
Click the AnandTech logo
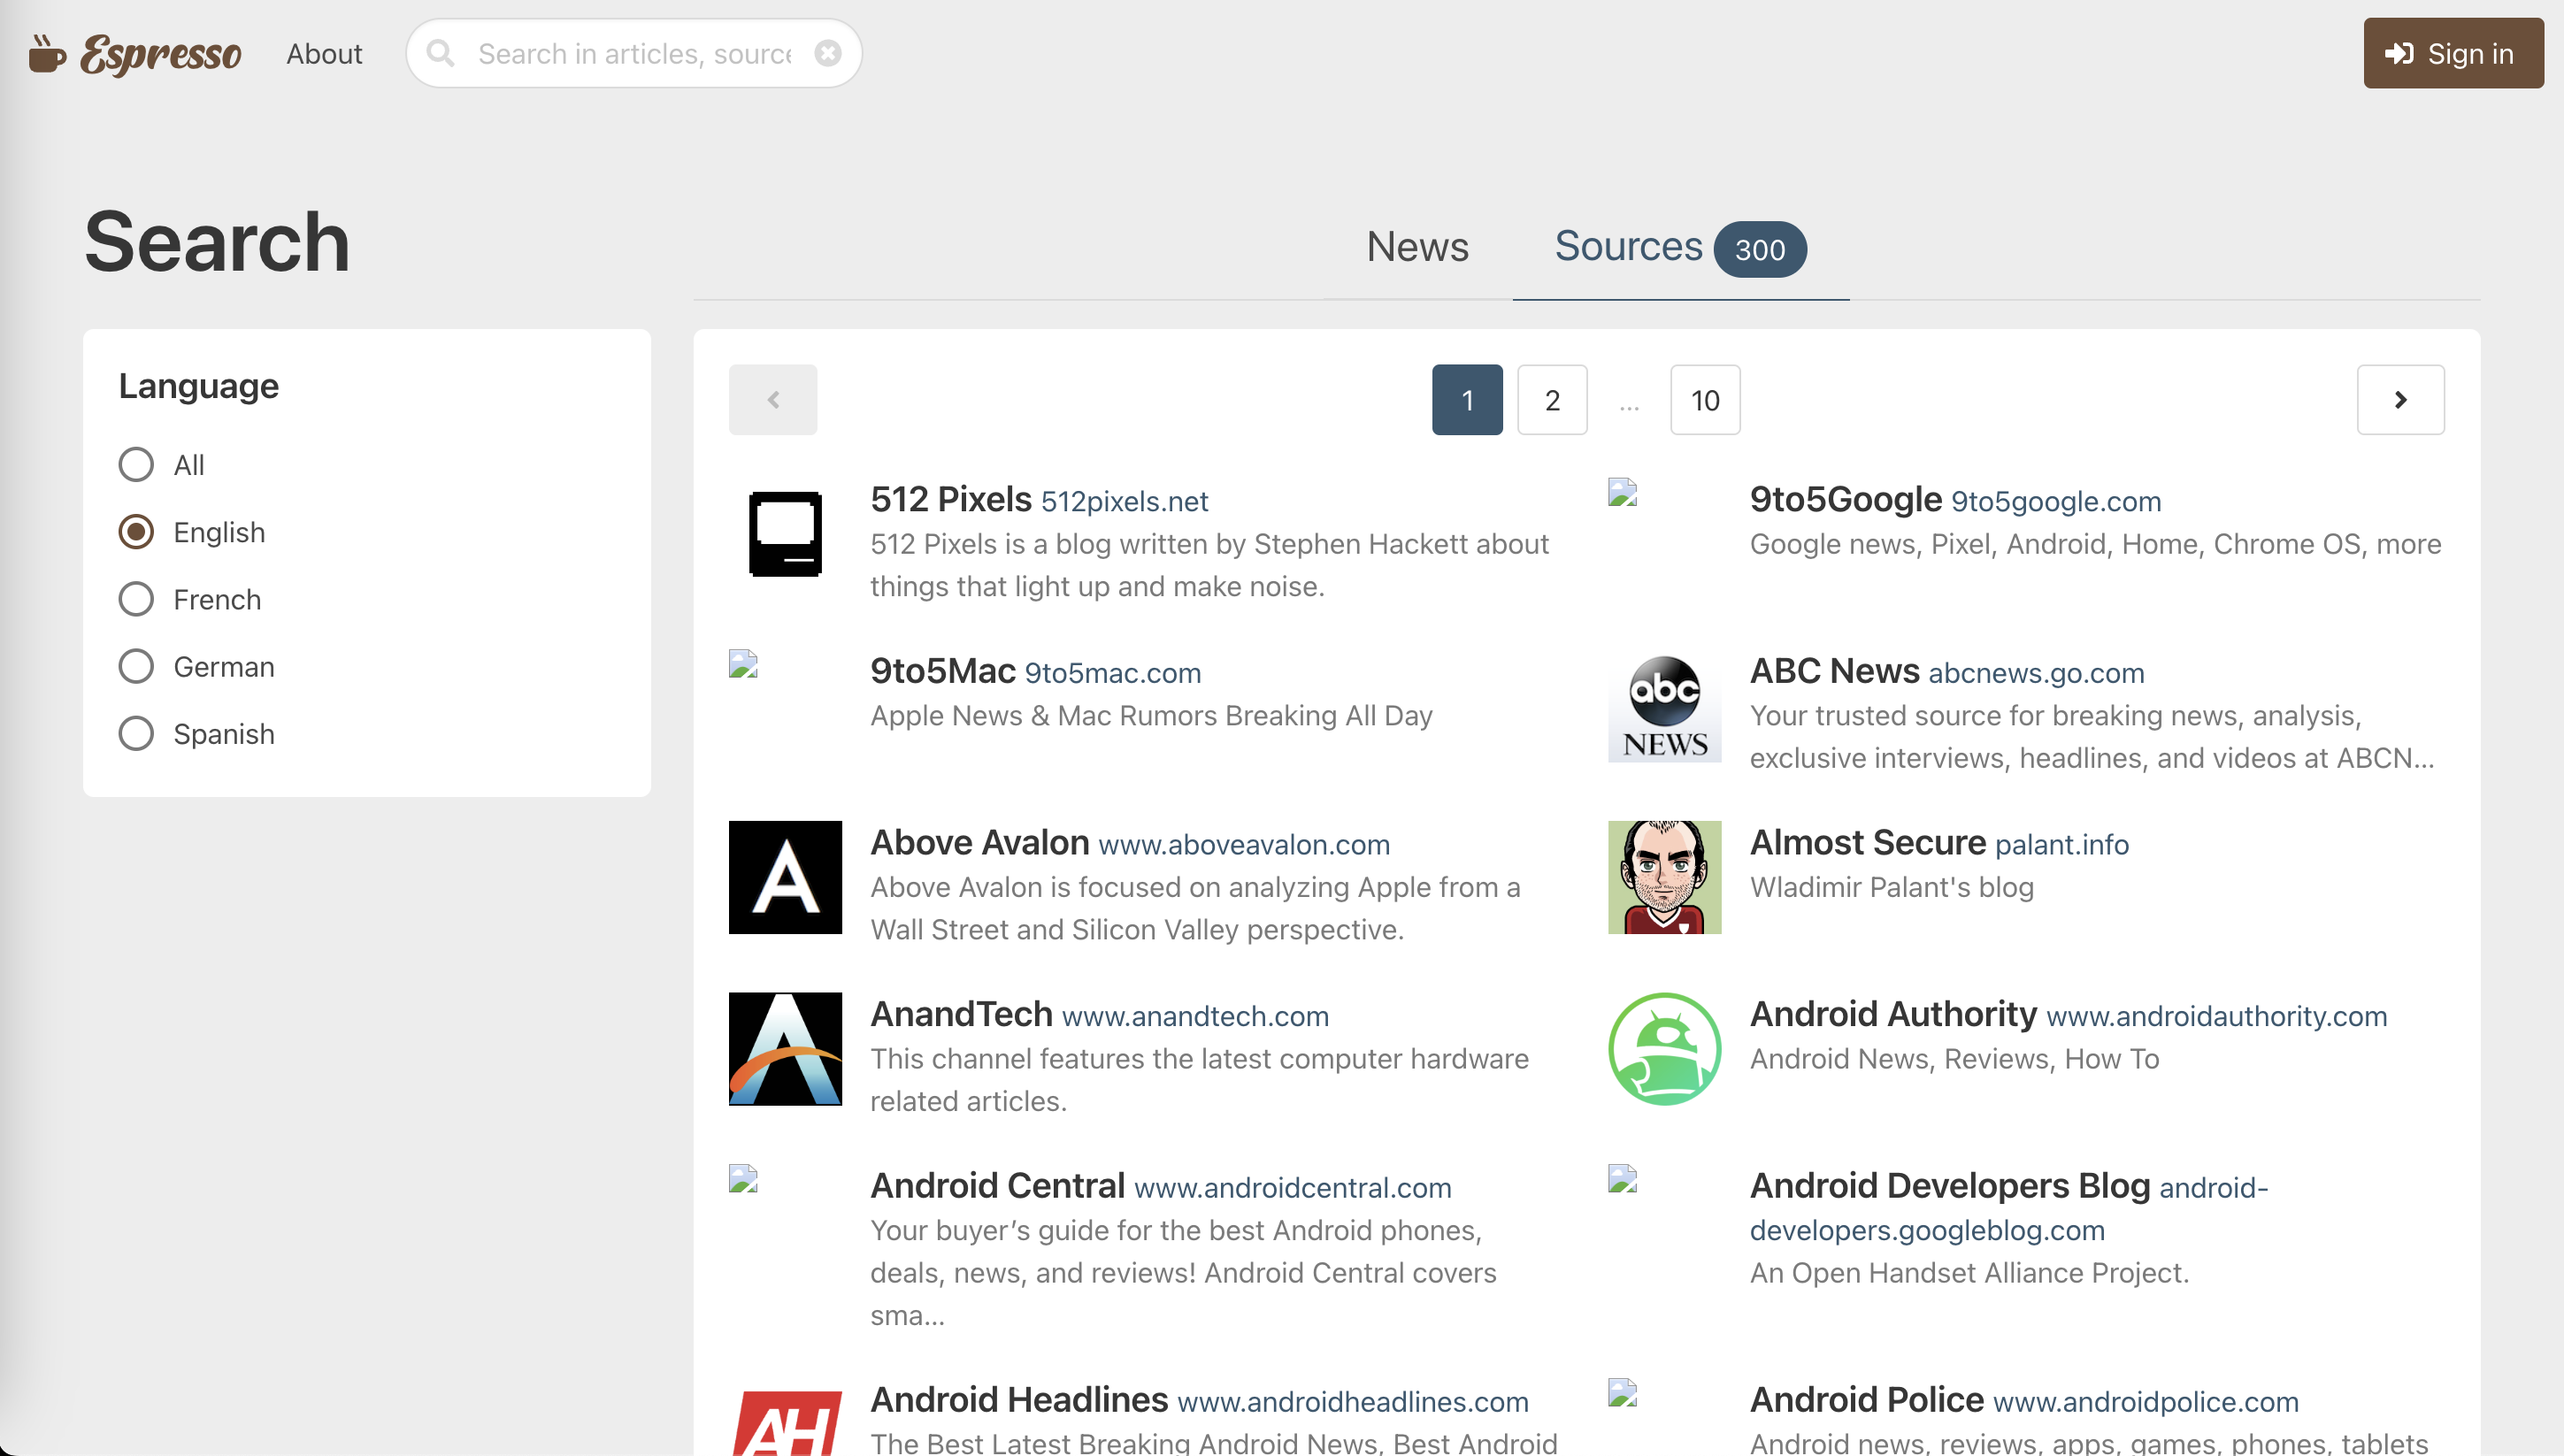click(x=785, y=1048)
